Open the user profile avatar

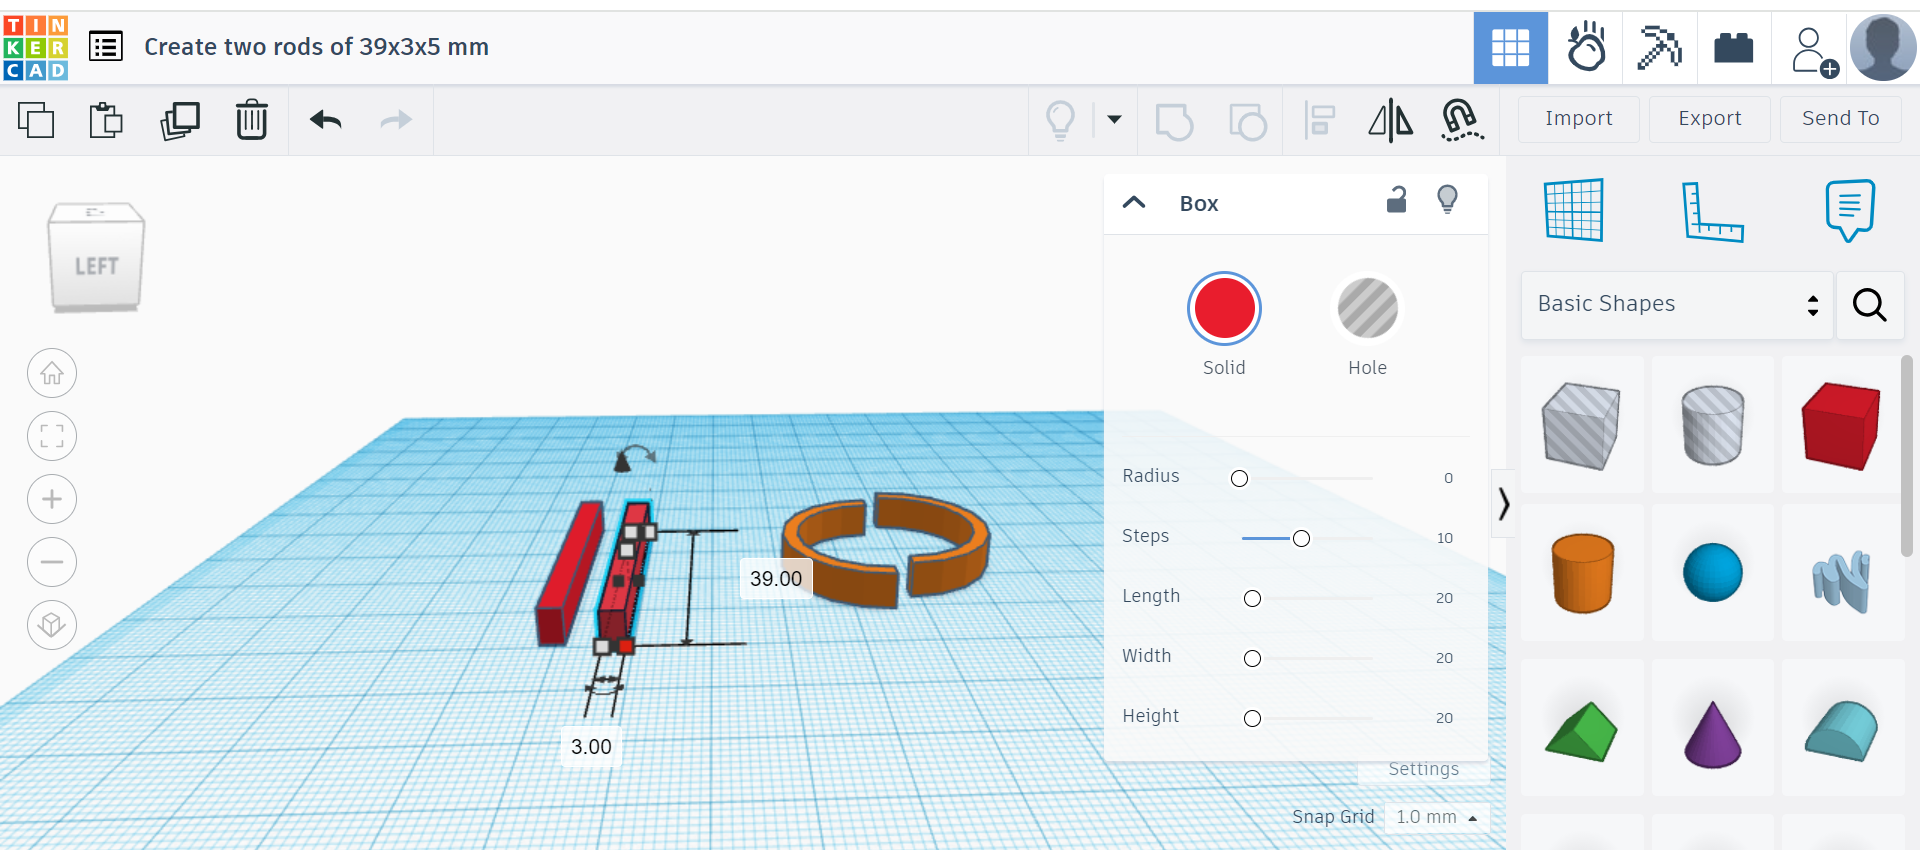click(1883, 47)
